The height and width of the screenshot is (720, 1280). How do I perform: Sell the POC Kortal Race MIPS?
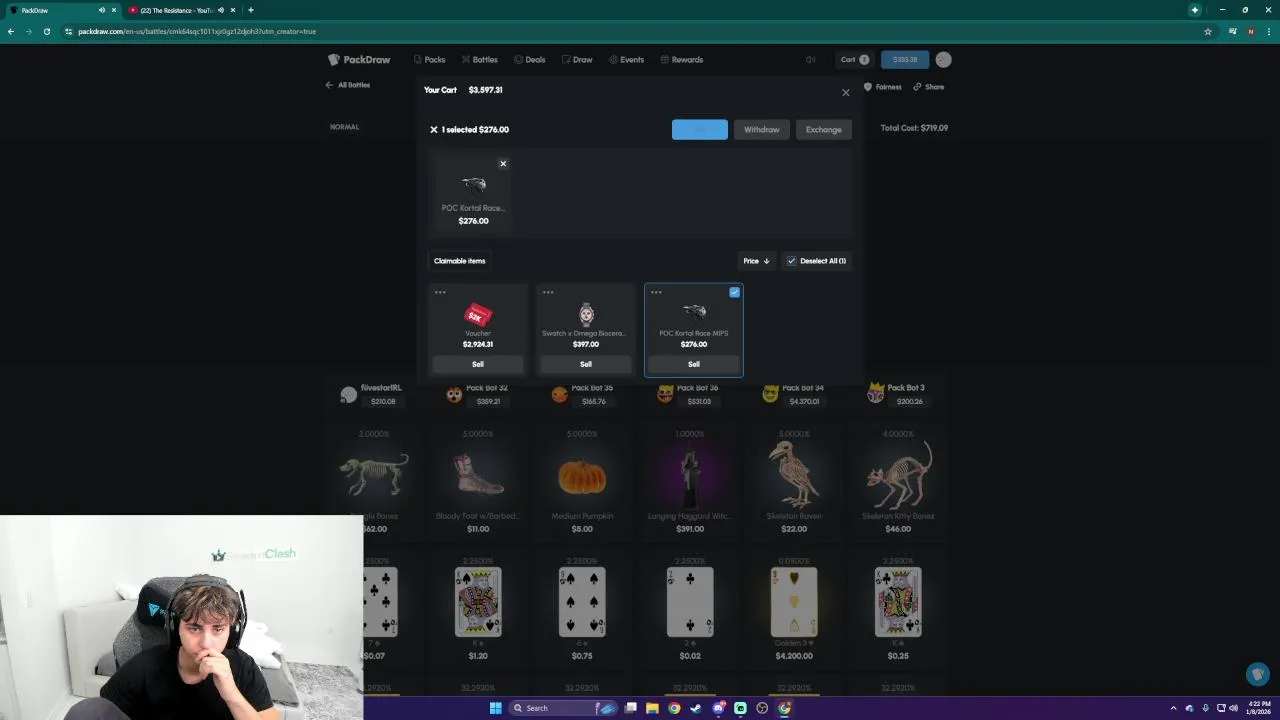point(694,364)
